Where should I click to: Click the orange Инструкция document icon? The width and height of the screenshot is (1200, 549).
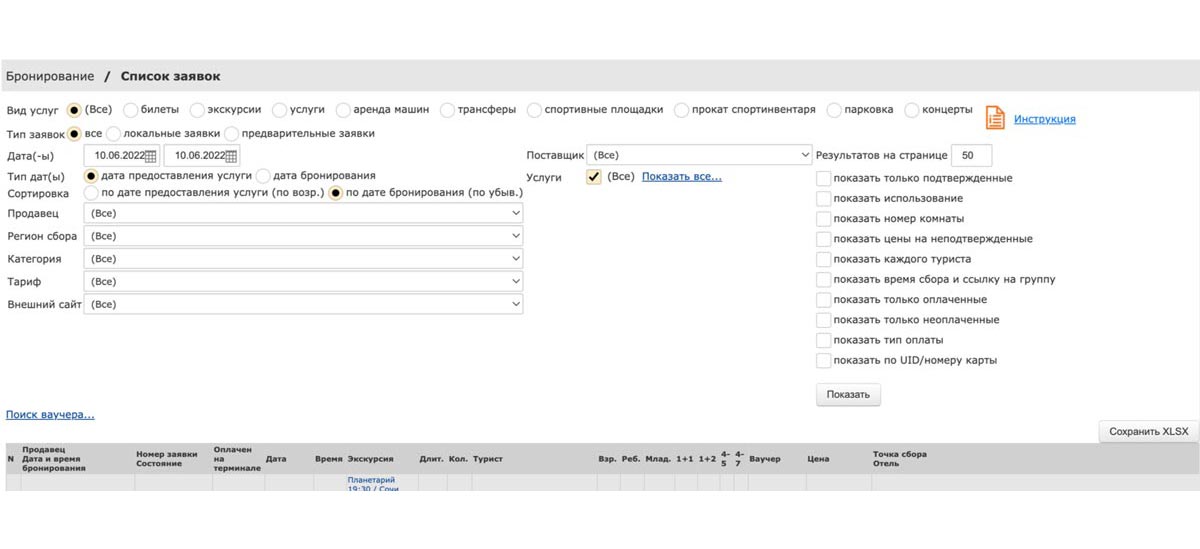click(995, 118)
